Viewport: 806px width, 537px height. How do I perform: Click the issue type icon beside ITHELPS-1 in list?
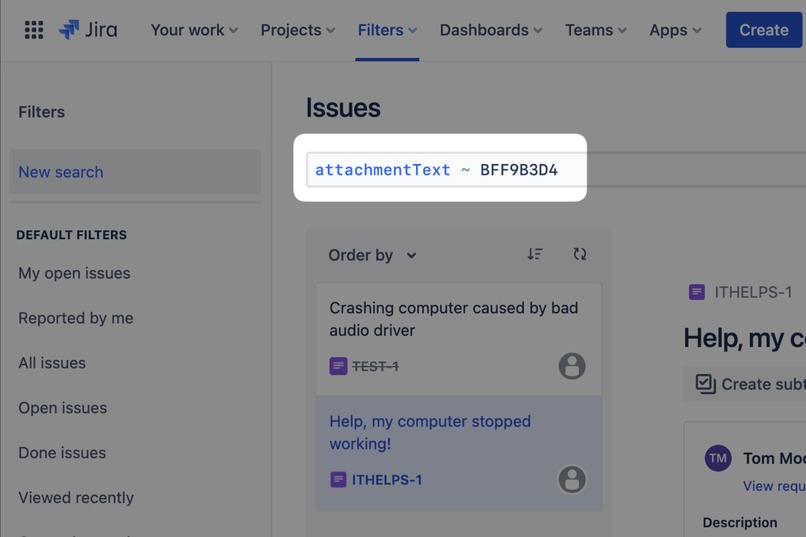(338, 479)
